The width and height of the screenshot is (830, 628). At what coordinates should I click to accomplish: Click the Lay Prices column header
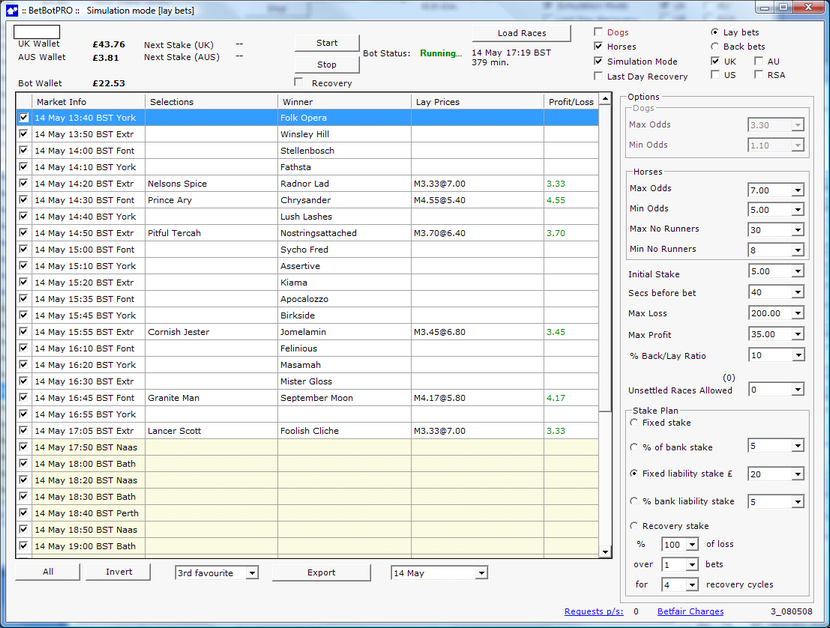click(x=477, y=102)
